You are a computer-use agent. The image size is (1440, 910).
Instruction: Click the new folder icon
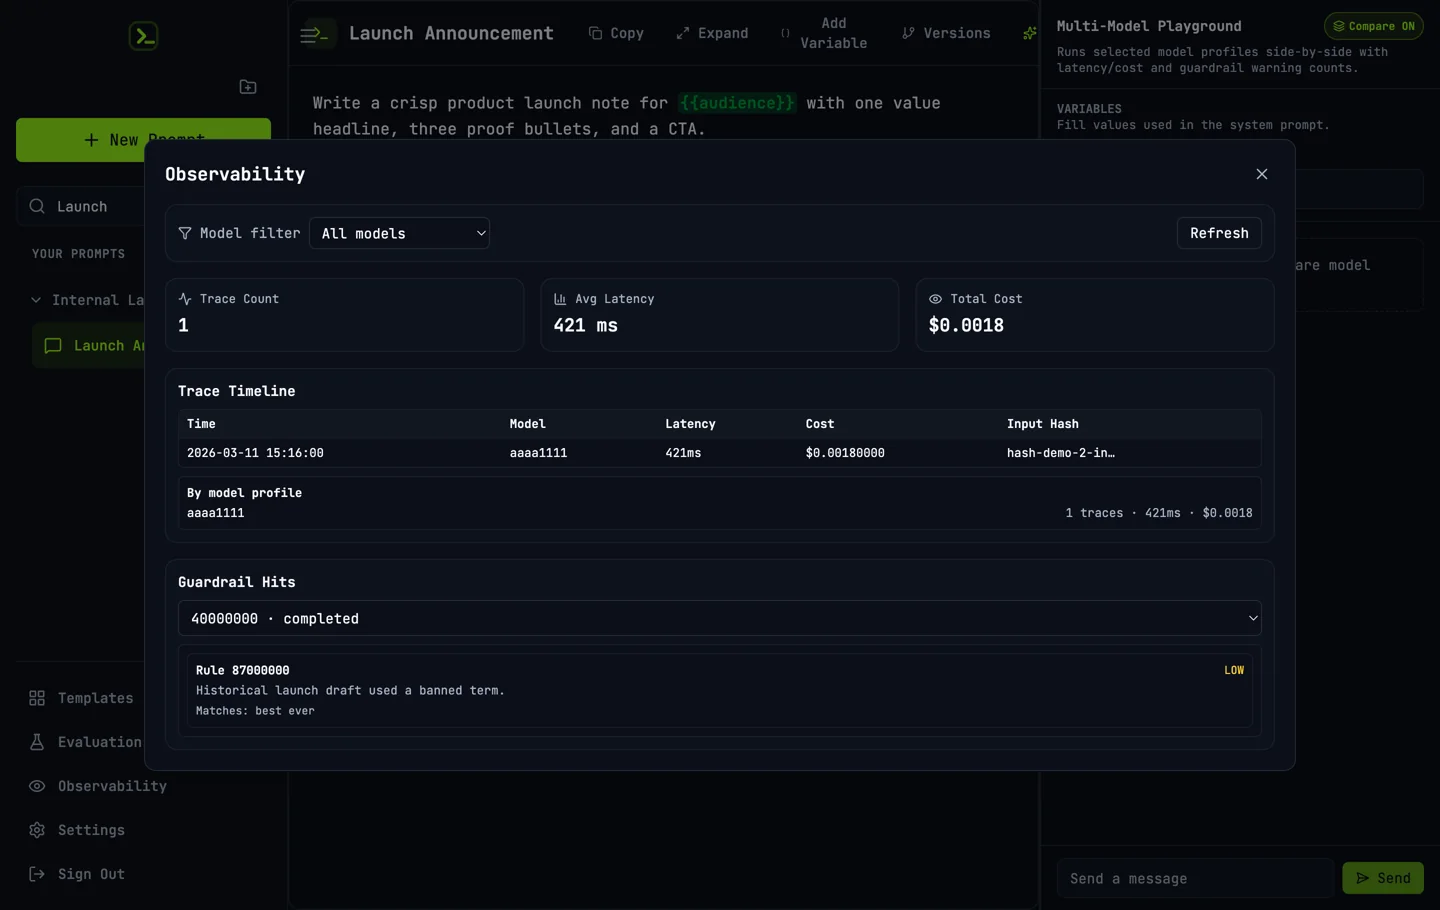[248, 87]
